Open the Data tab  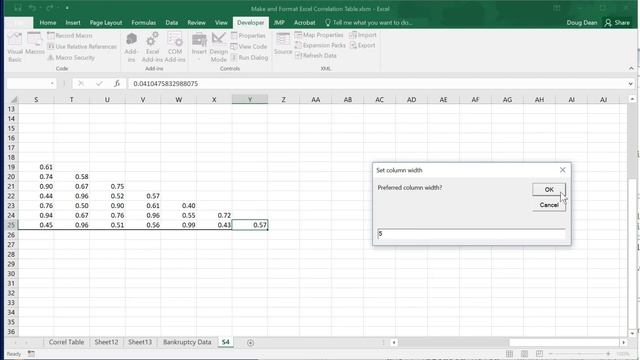(x=172, y=23)
